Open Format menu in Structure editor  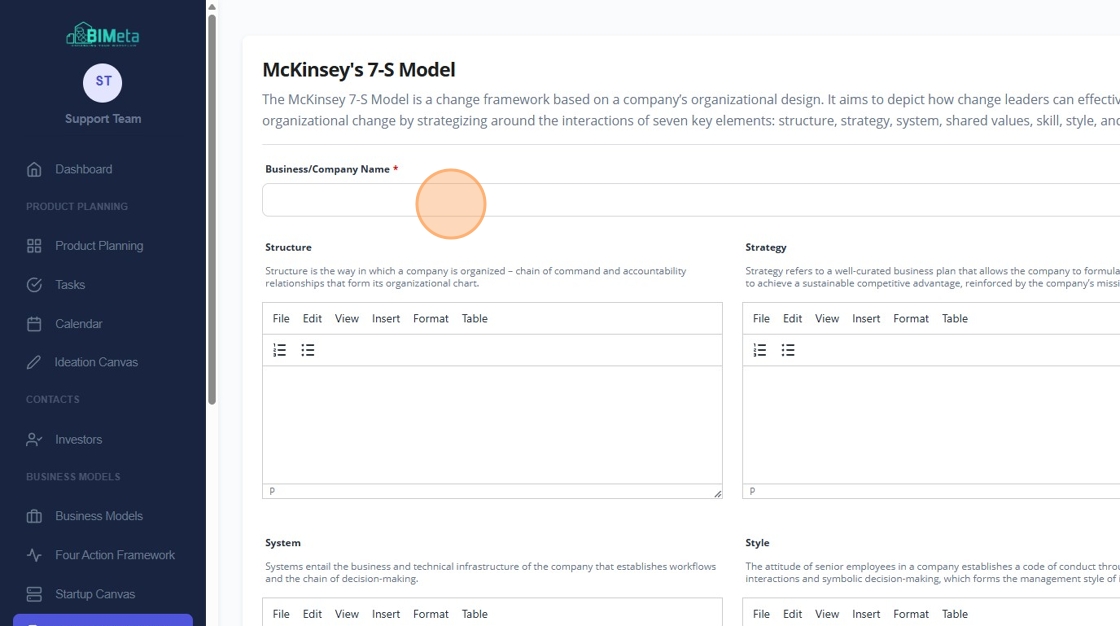click(431, 318)
